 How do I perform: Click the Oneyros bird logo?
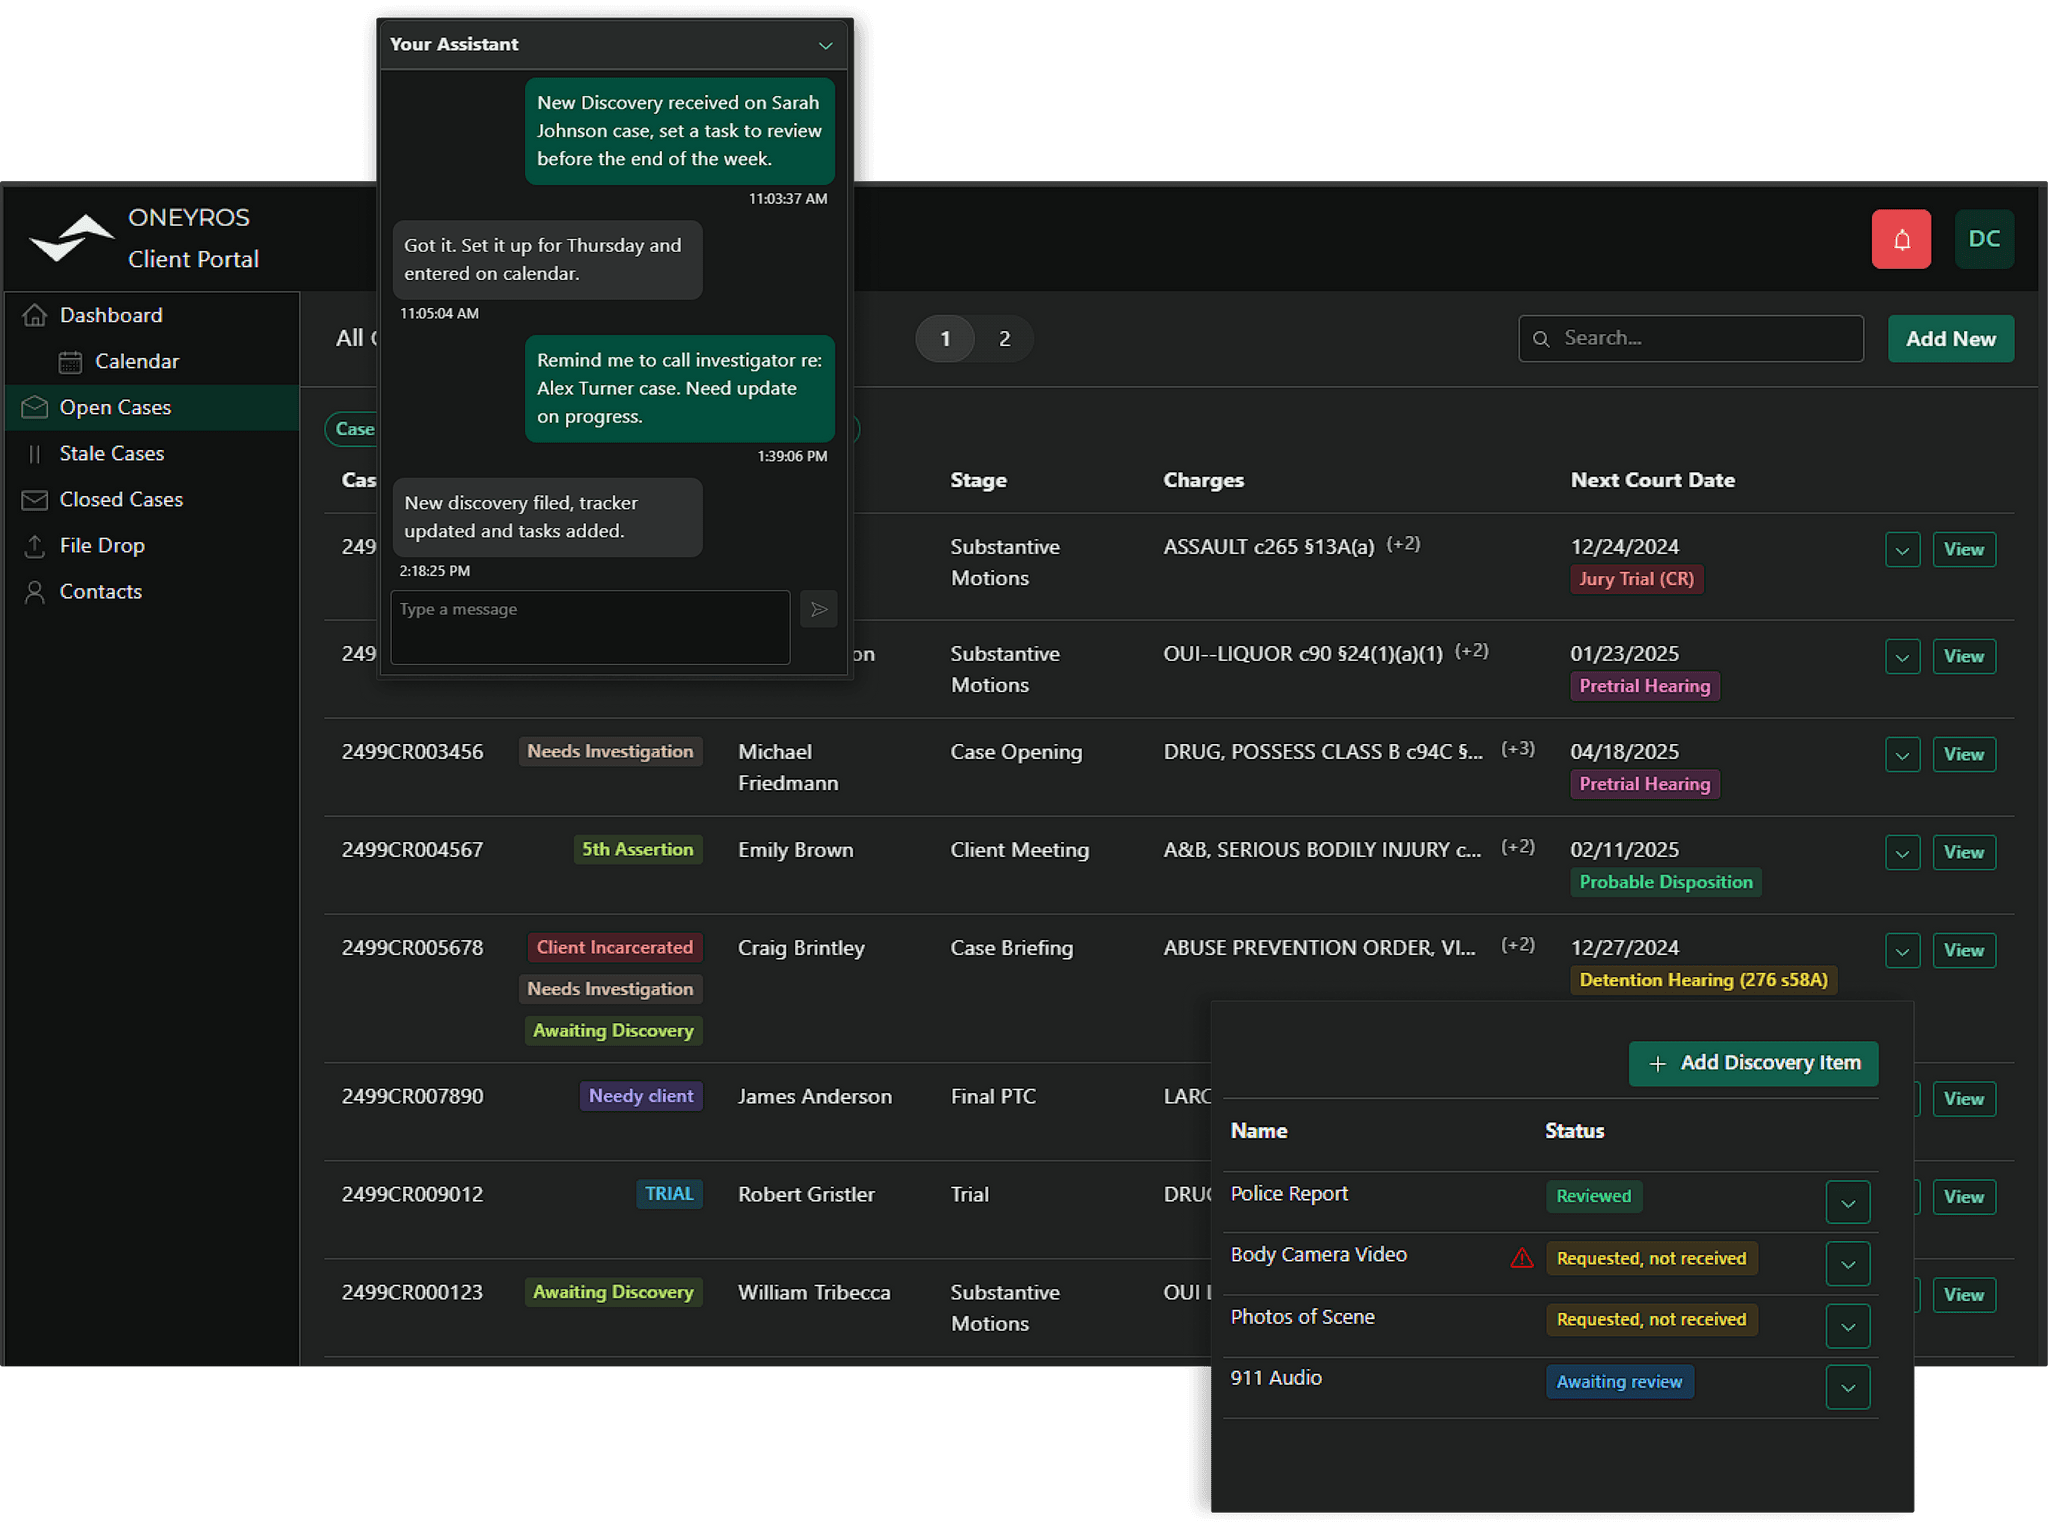click(x=72, y=238)
